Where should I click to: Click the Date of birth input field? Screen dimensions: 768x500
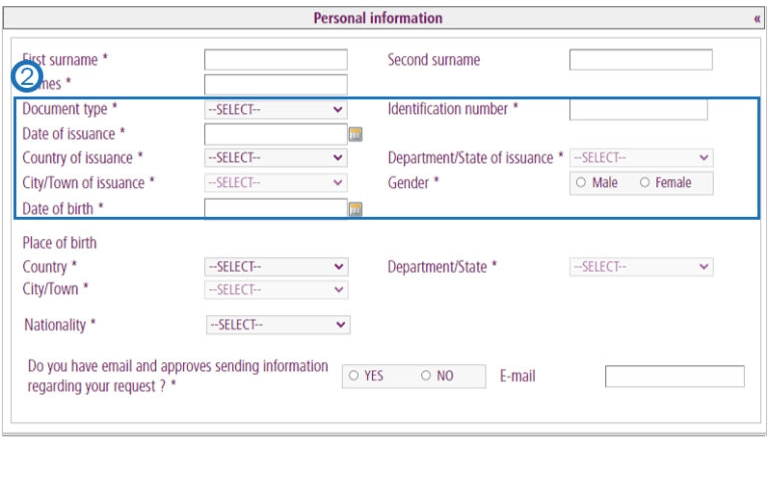276,209
